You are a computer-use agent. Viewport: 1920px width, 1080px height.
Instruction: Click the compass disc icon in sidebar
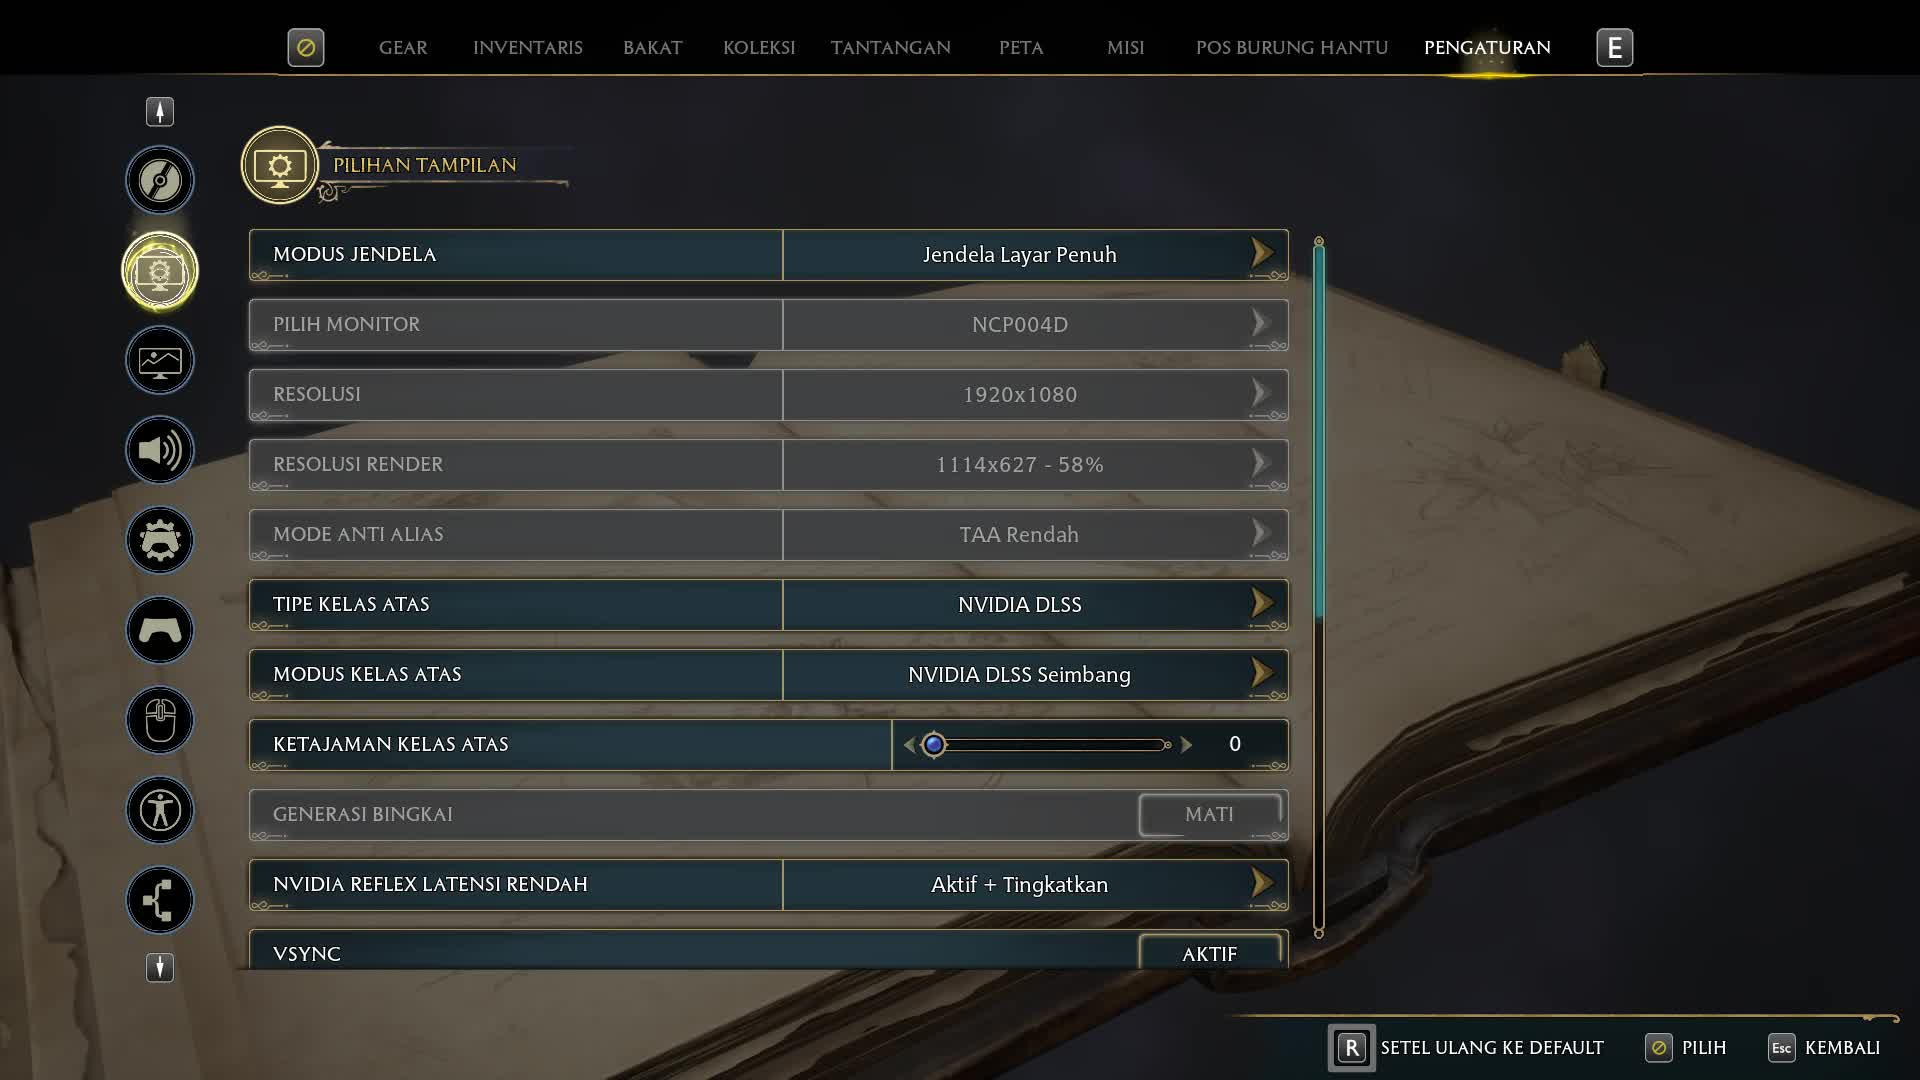point(160,180)
